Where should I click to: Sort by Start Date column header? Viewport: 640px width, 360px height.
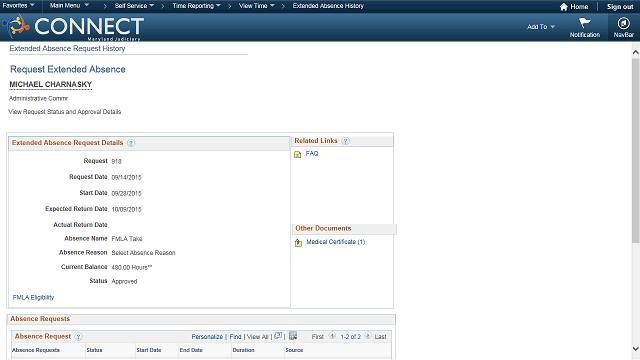(x=149, y=350)
